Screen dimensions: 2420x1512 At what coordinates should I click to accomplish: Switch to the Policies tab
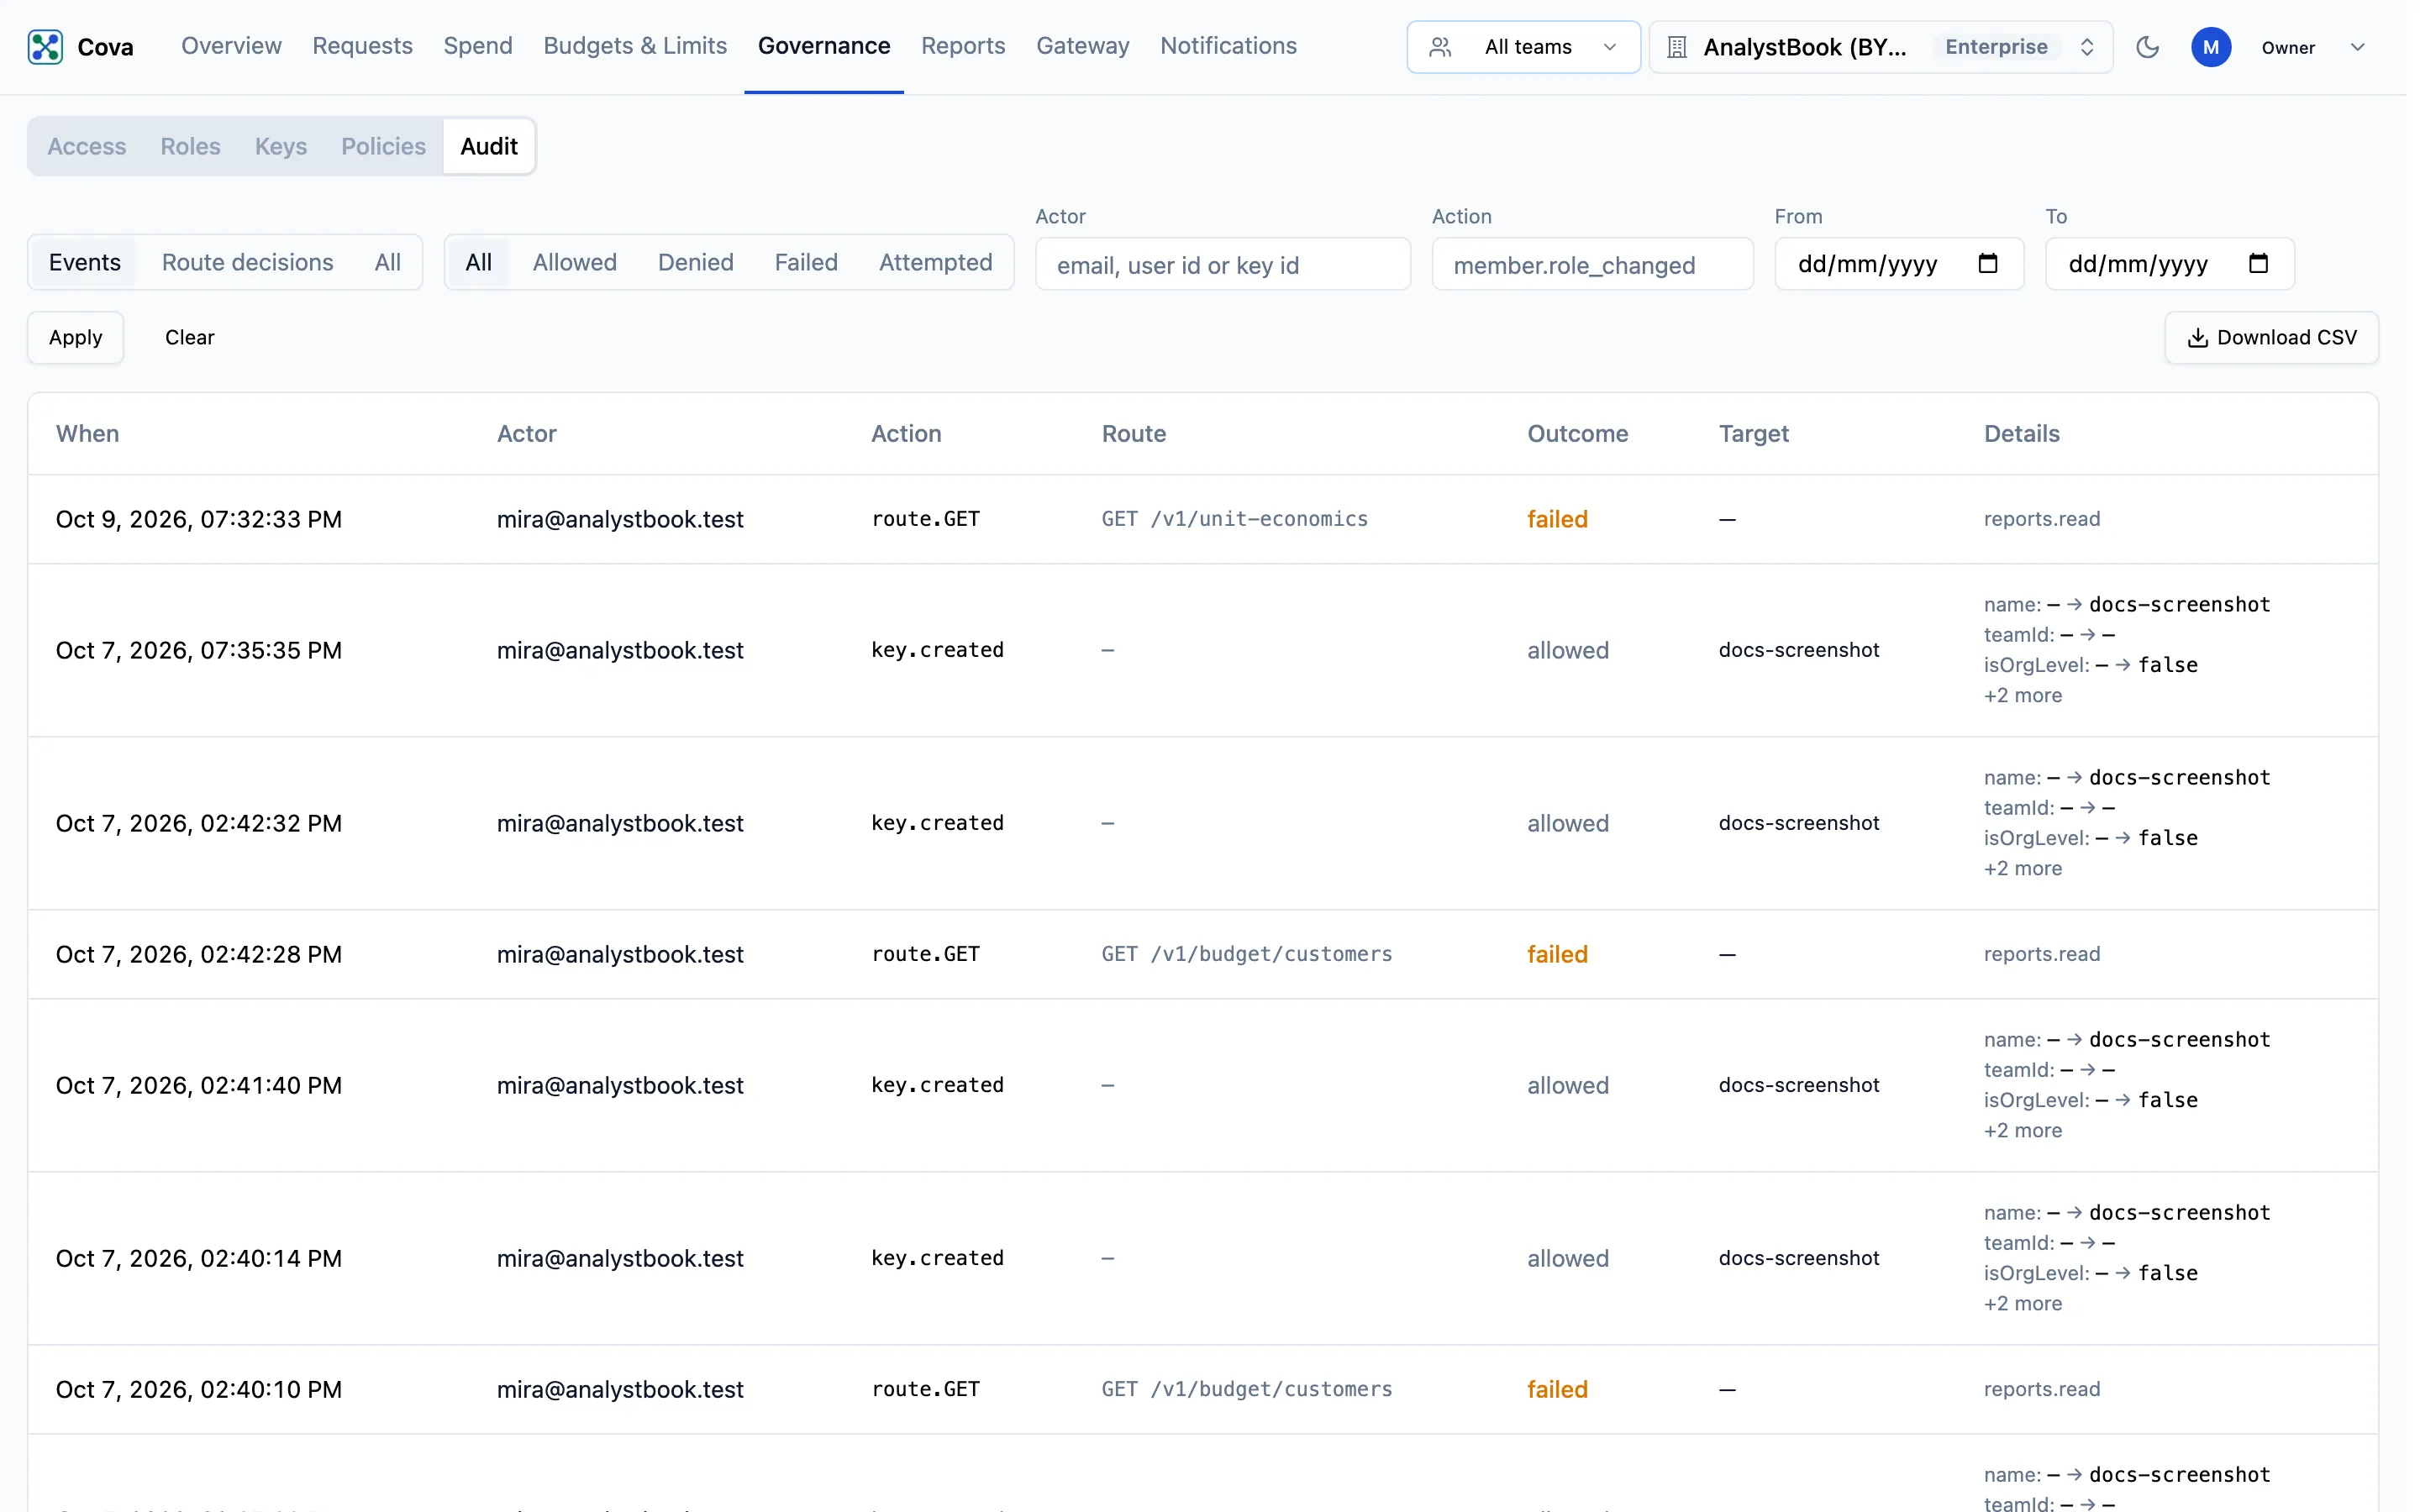[383, 146]
